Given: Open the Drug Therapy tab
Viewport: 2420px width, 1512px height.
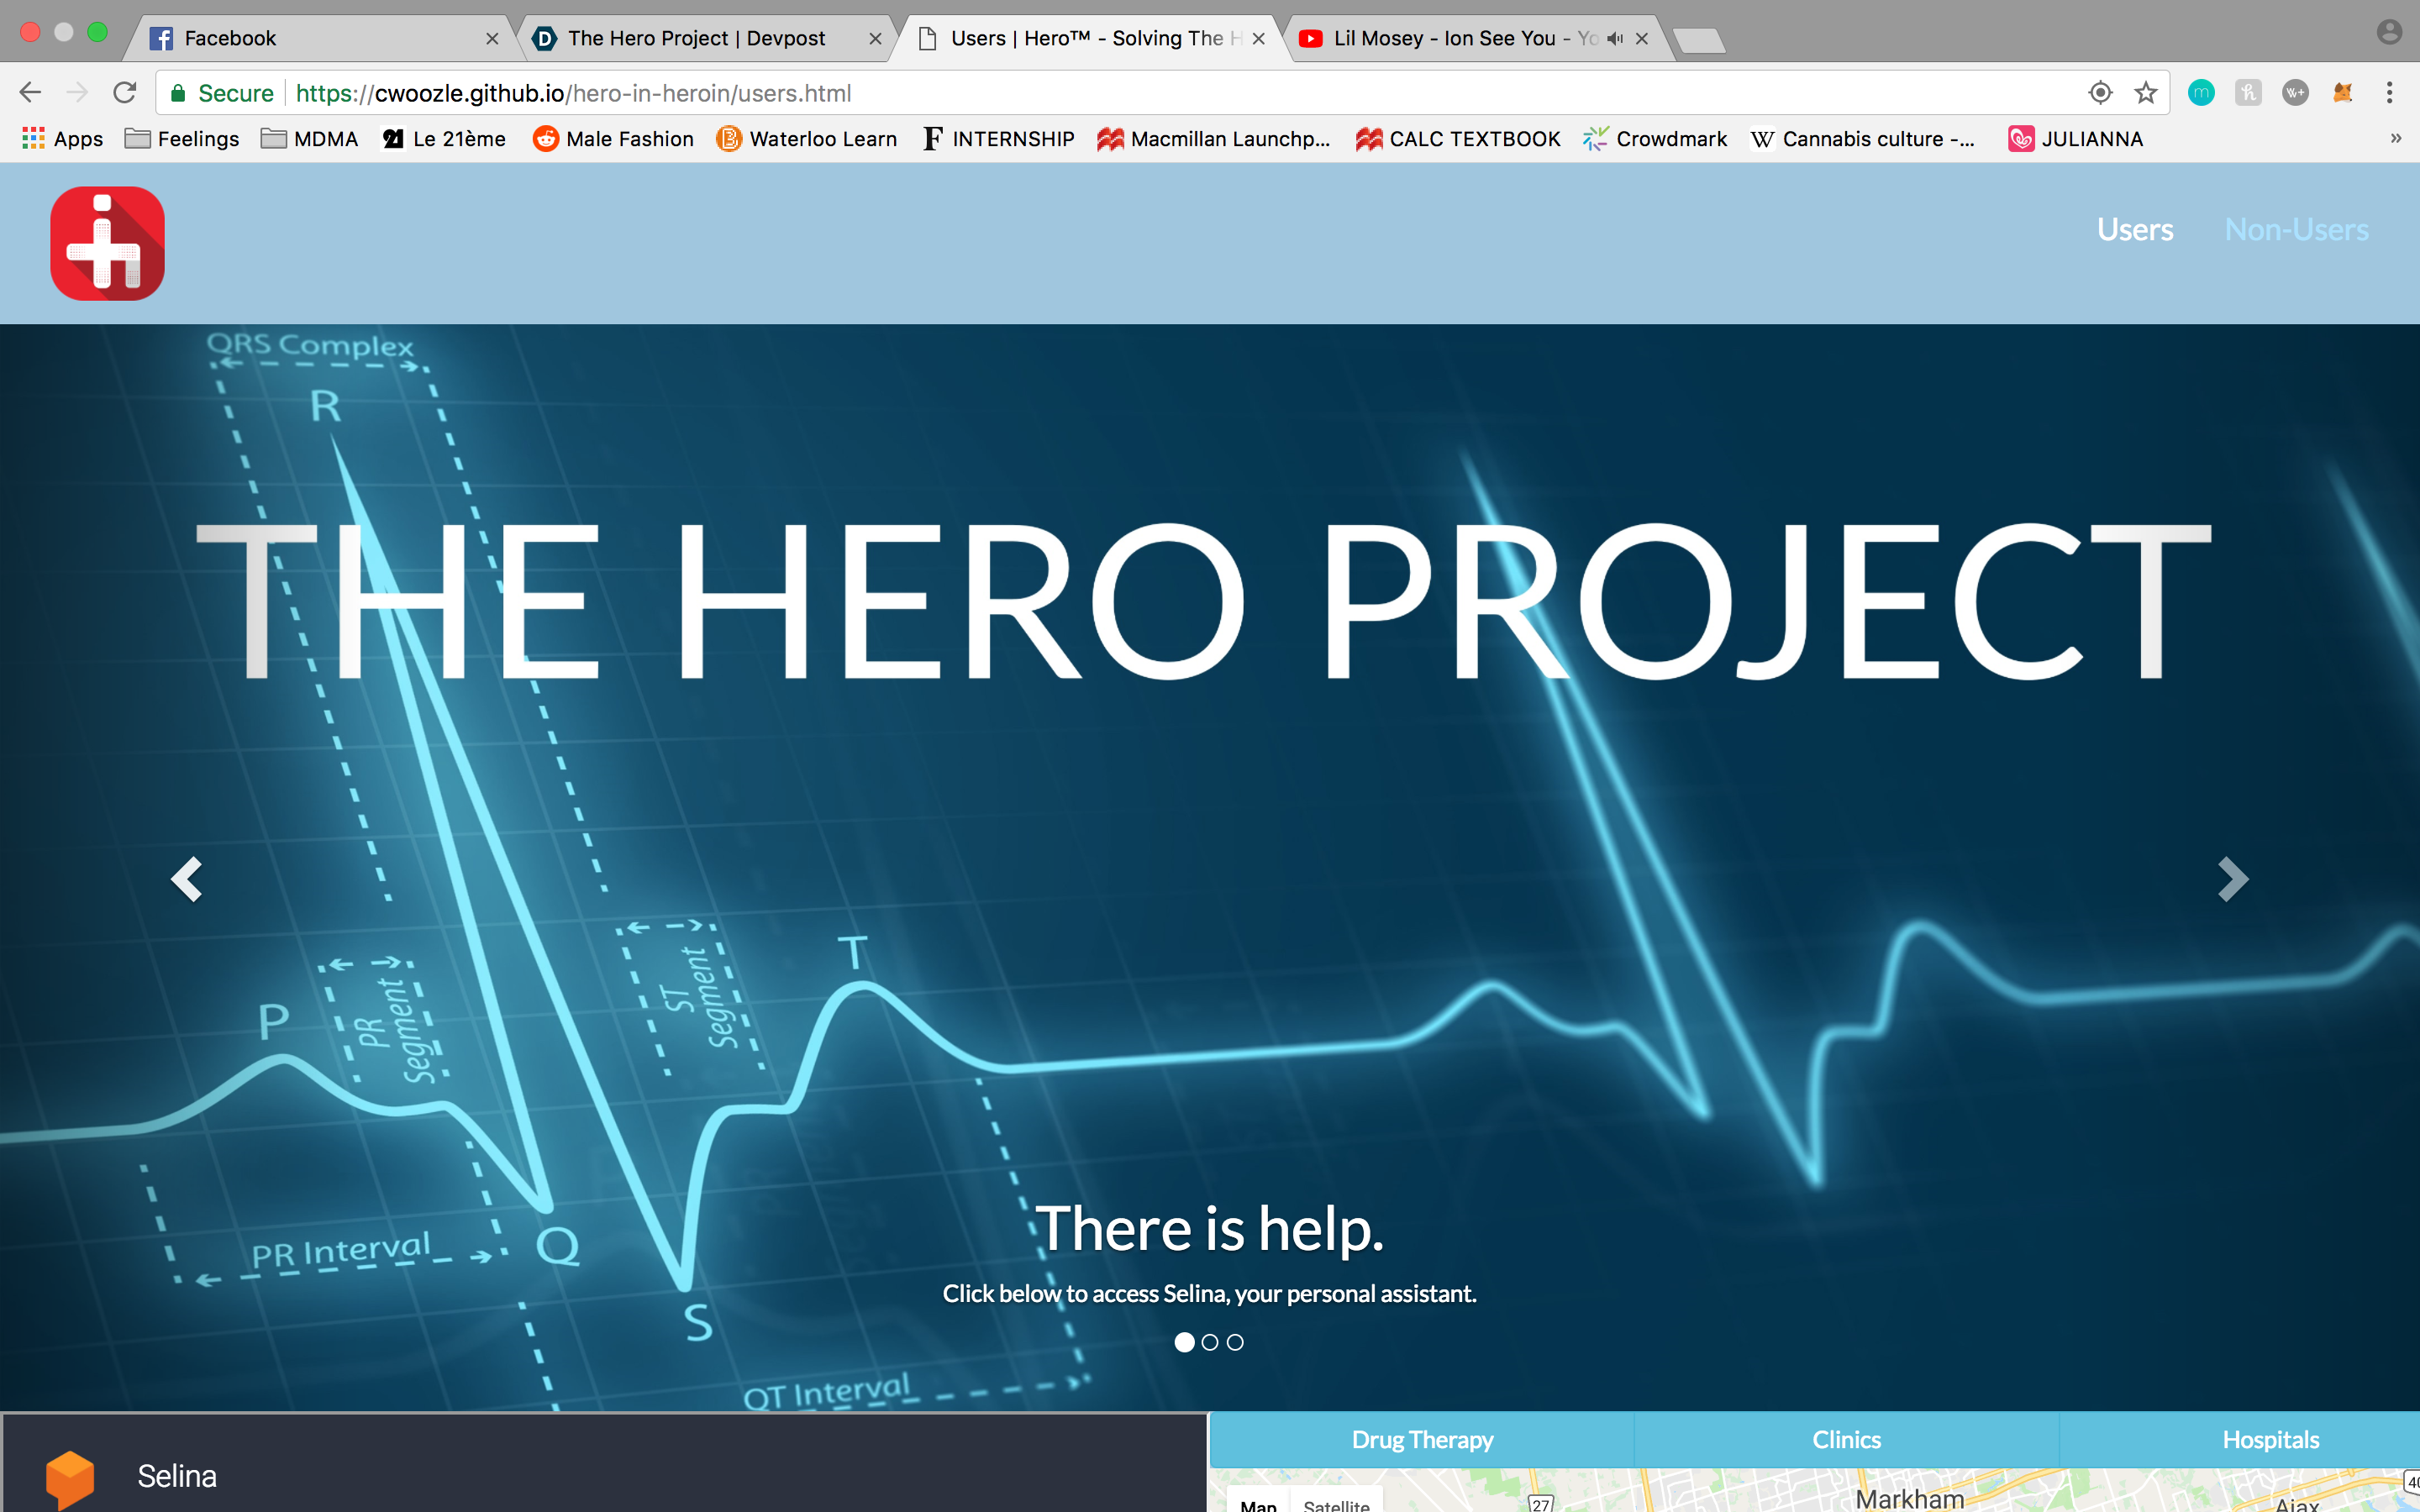Looking at the screenshot, I should [1422, 1439].
